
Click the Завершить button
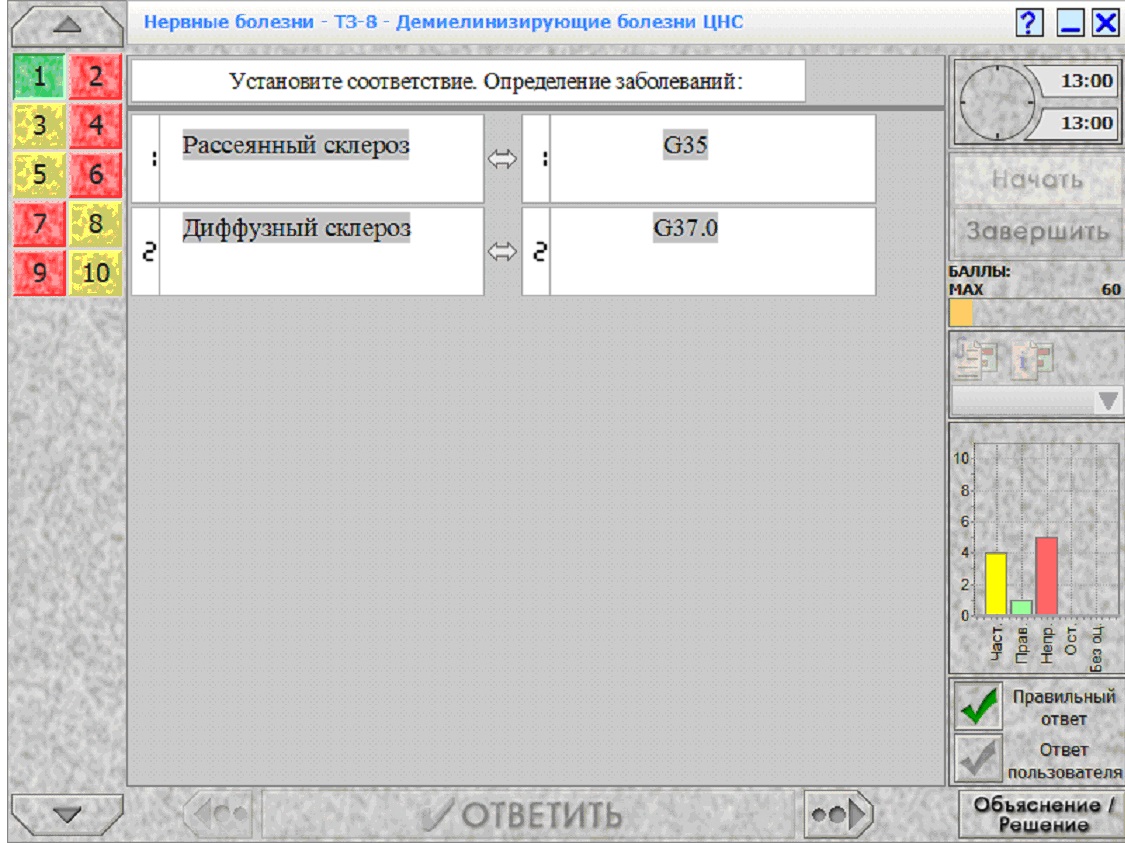[1037, 232]
